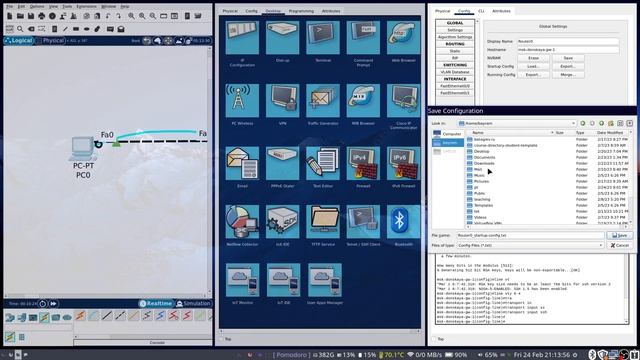Click the fast forward time button
The width and height of the screenshot is (640, 360).
tap(53, 304)
